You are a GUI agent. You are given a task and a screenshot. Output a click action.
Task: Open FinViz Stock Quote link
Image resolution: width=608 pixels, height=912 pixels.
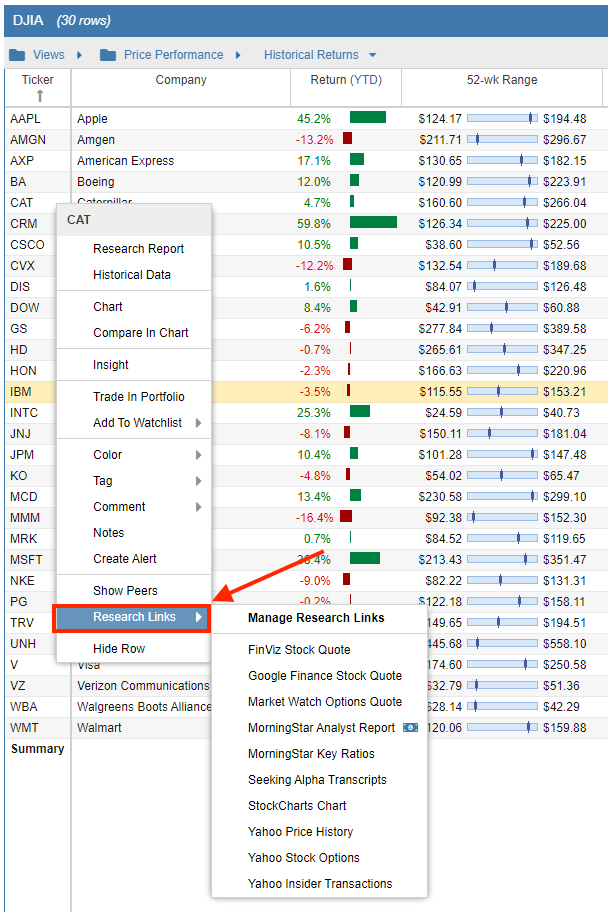pos(299,650)
